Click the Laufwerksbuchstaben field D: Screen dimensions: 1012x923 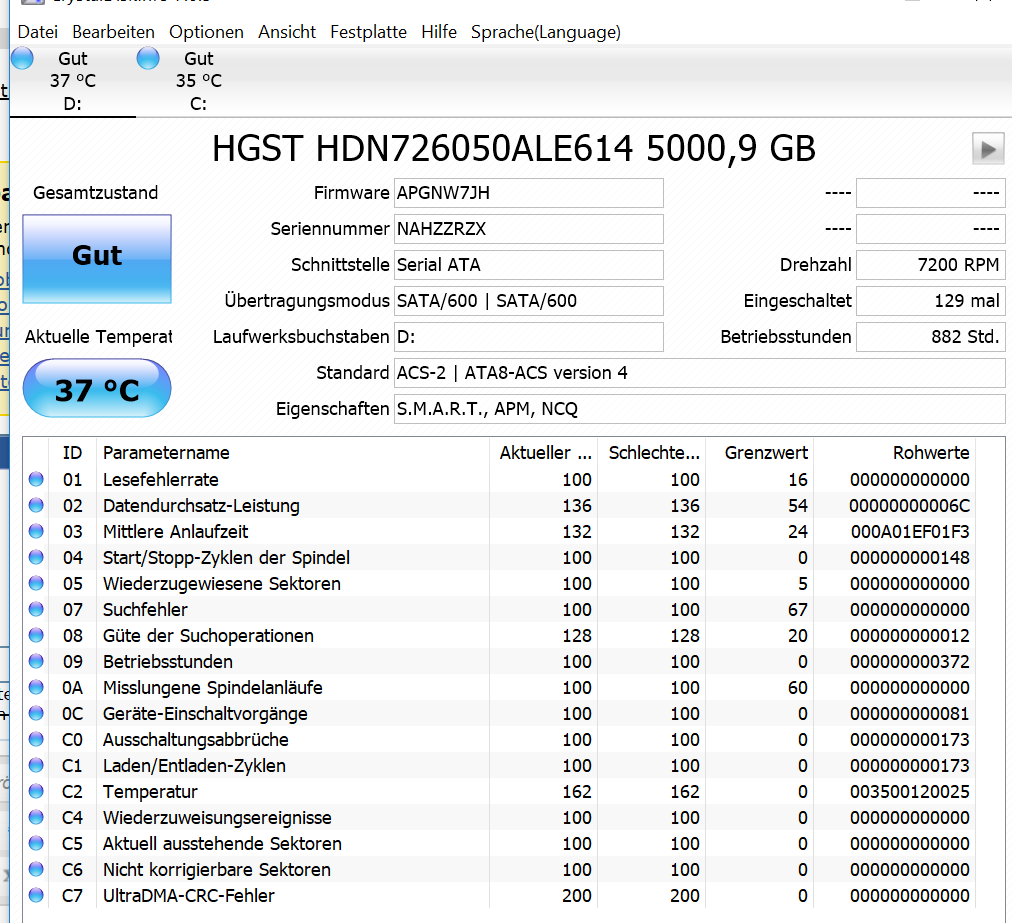[529, 337]
